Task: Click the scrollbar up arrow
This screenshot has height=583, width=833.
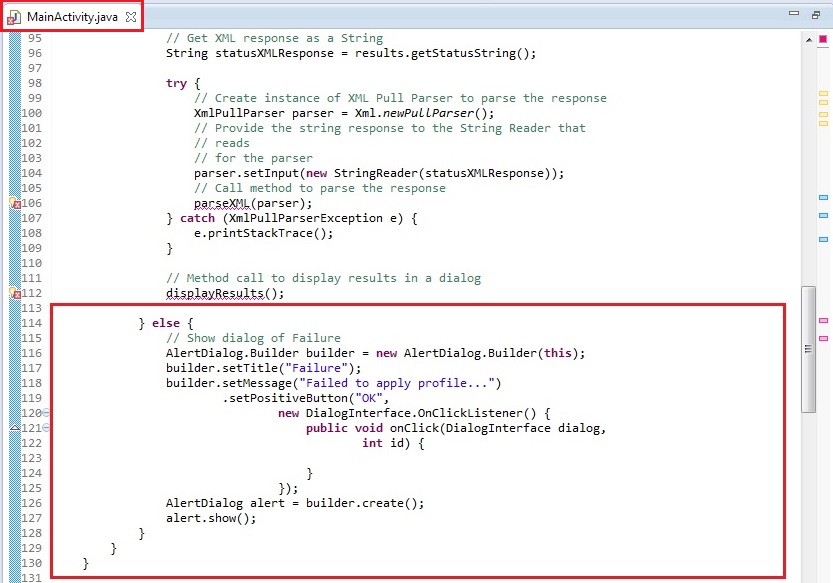Action: click(808, 38)
